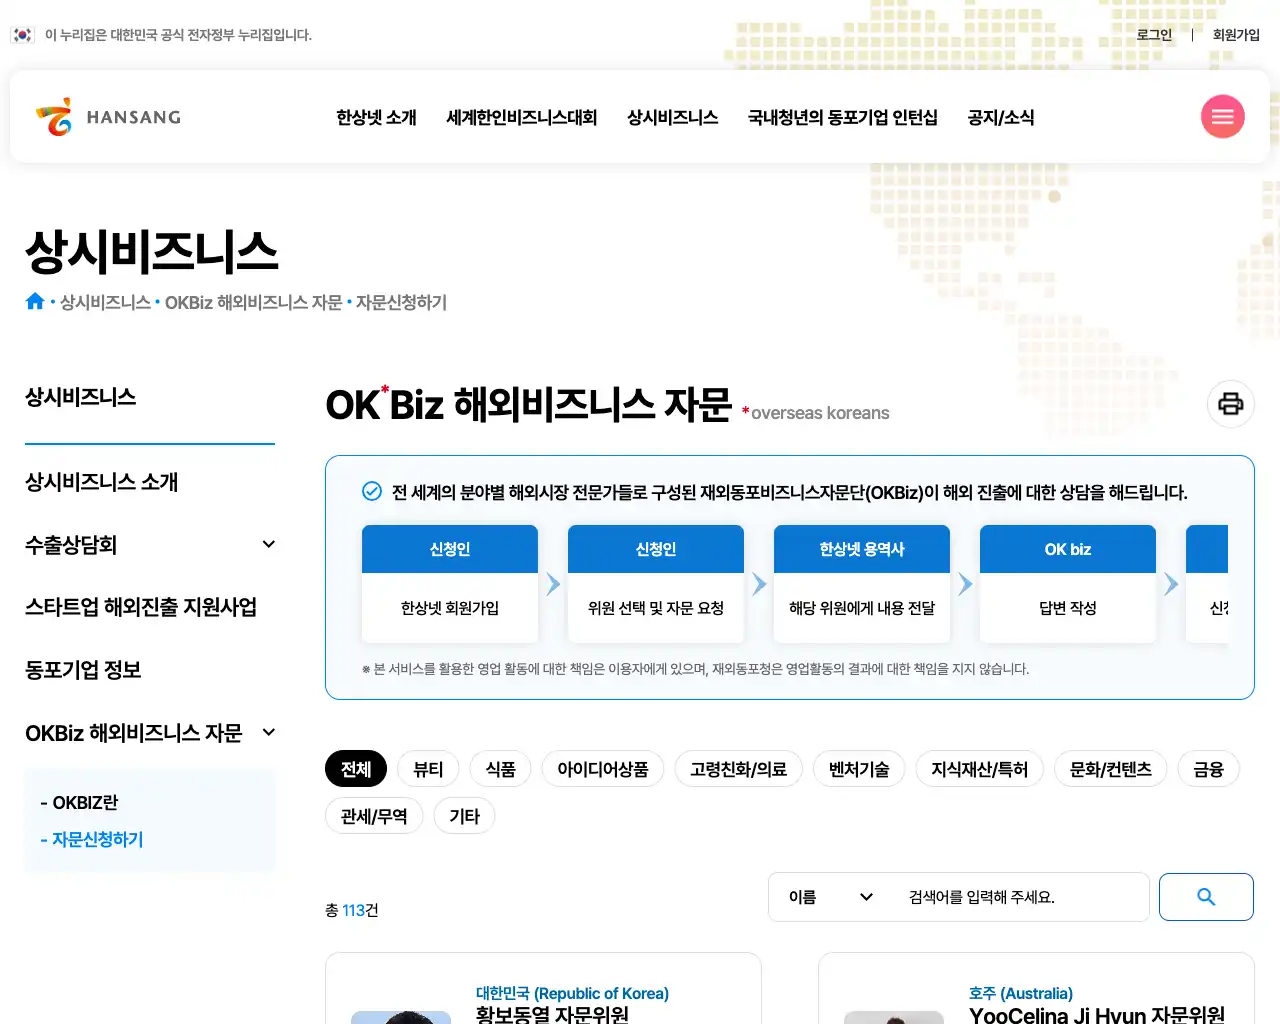Click the home icon in breadcrumb
Viewport: 1280px width, 1024px height.
[x=35, y=302]
